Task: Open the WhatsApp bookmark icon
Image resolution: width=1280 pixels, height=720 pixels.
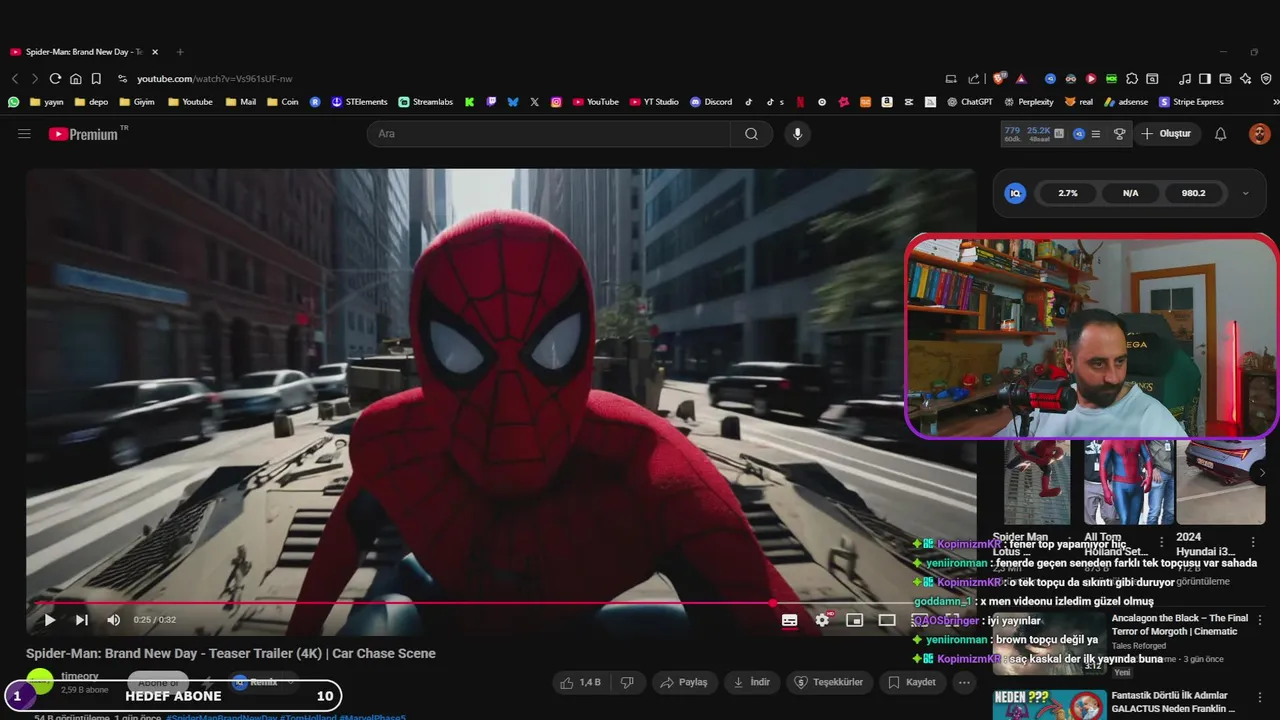Action: (13, 102)
